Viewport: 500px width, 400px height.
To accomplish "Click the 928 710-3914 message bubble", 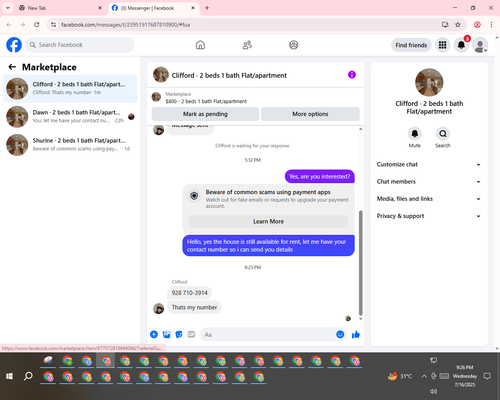I will 189,293.
